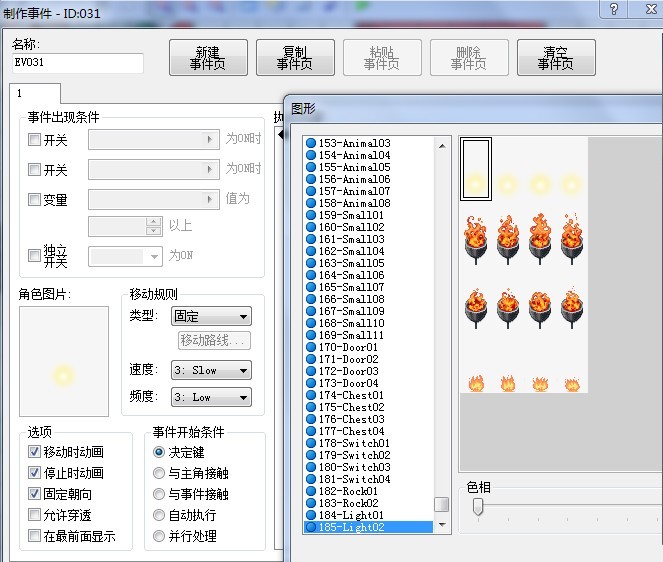This screenshot has height=562, width=663.
Task: Check the 在最前面显示 option
Action: tap(34, 536)
